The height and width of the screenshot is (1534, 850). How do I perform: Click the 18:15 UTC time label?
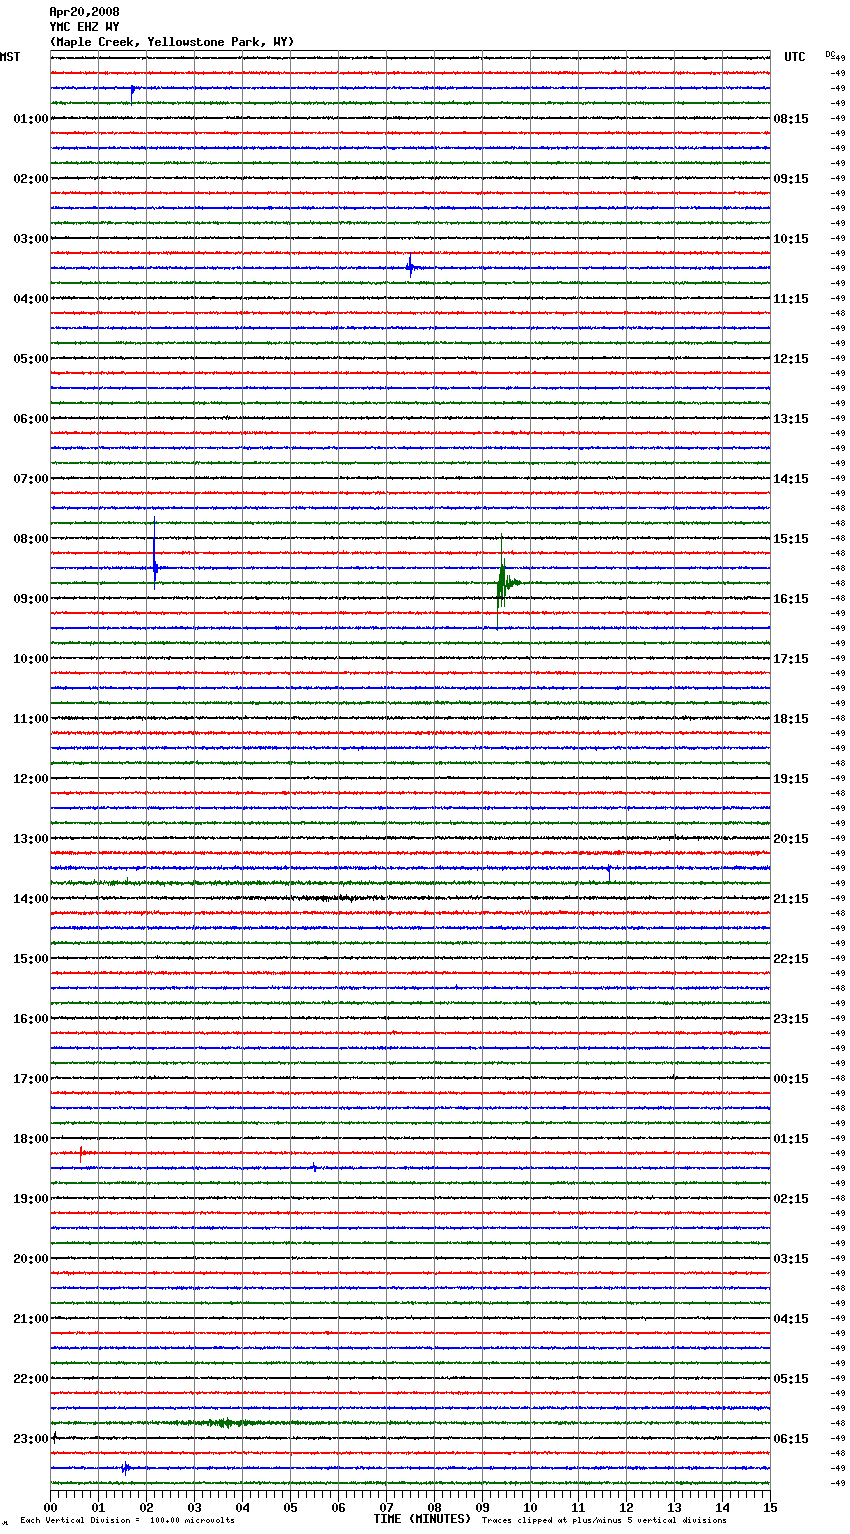tap(791, 719)
